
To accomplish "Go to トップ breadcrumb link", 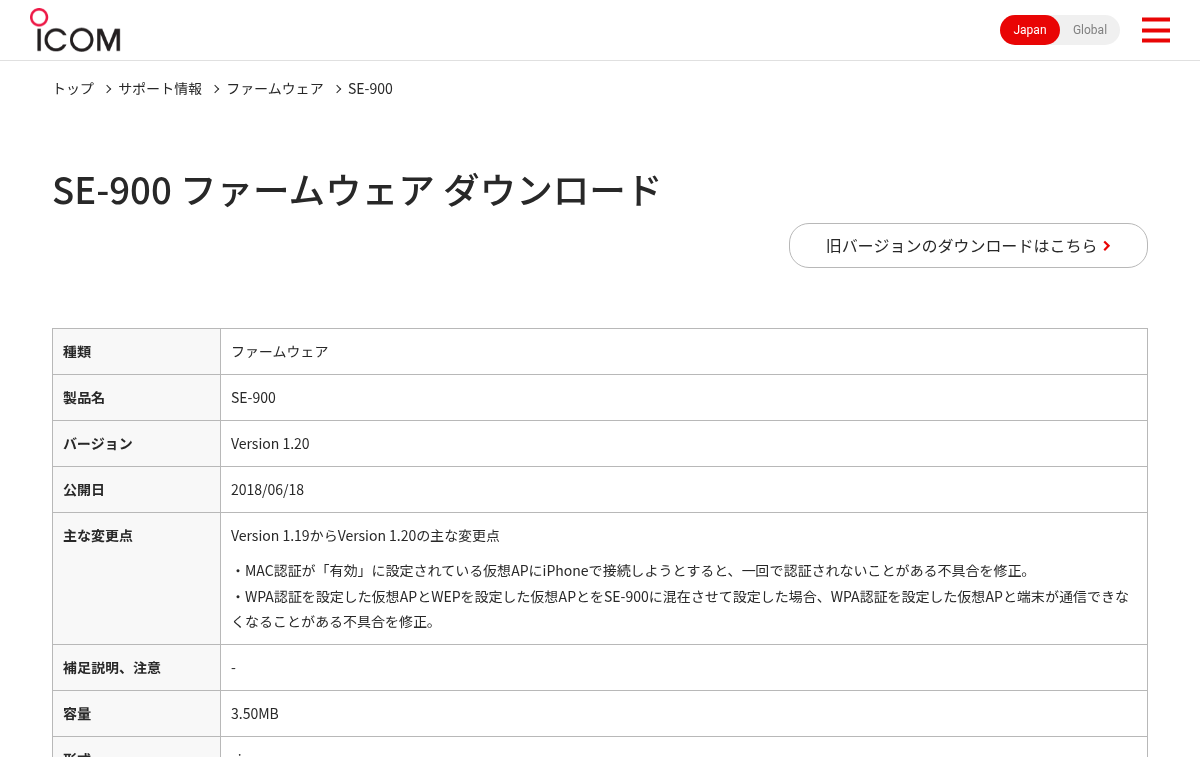I will click(73, 88).
